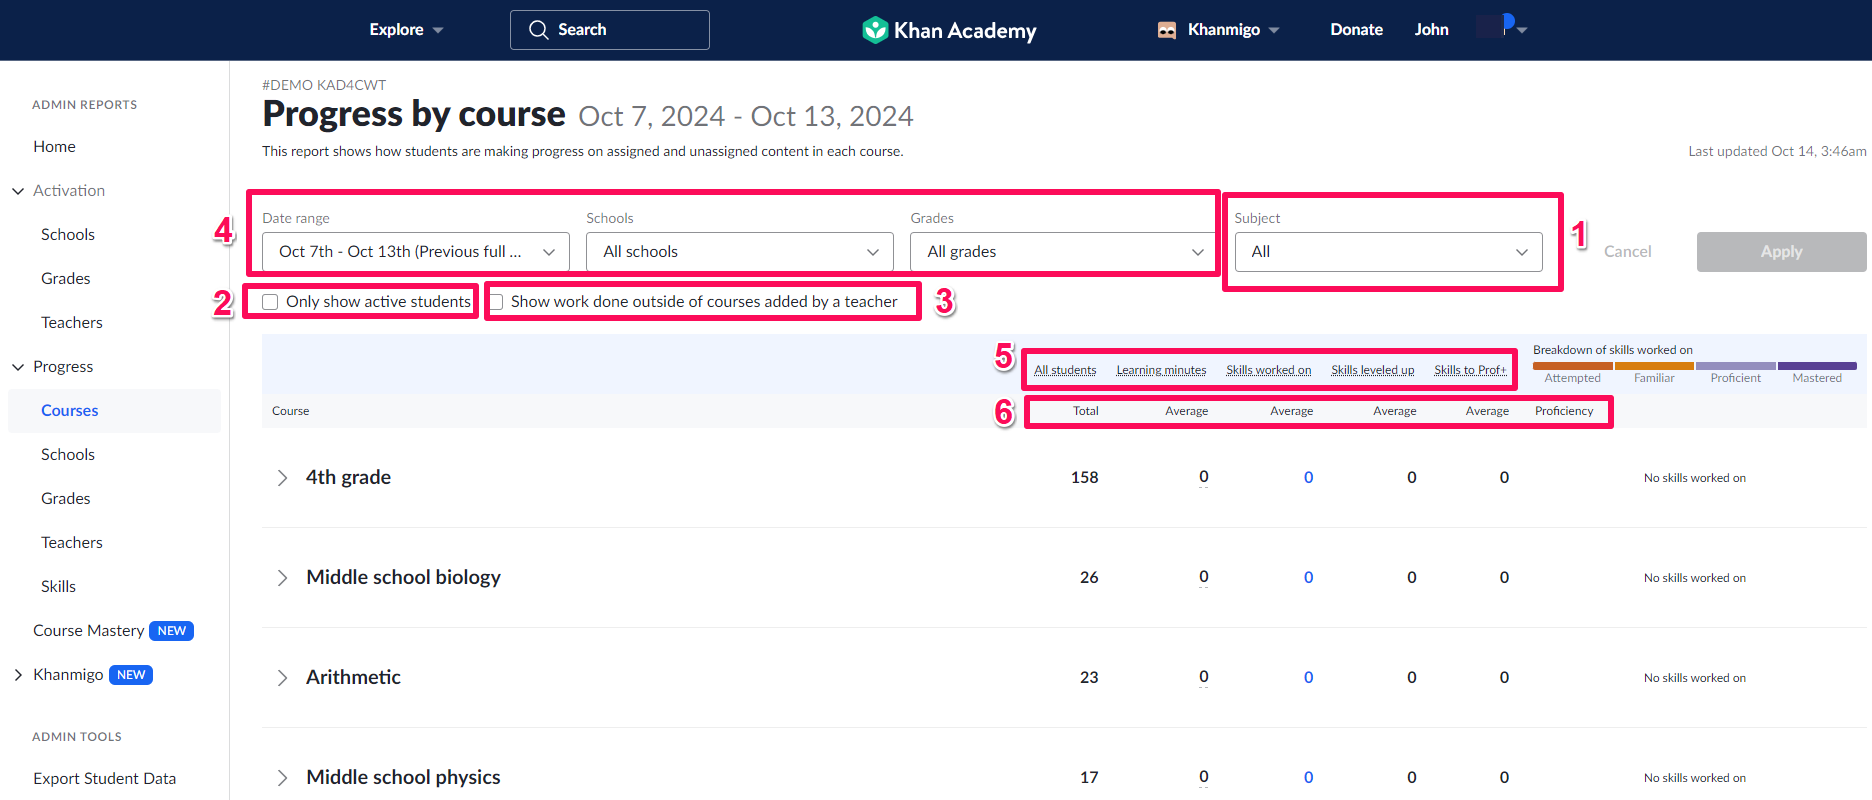The width and height of the screenshot is (1872, 800).
Task: Open Teachers under Progress
Action: (x=72, y=543)
